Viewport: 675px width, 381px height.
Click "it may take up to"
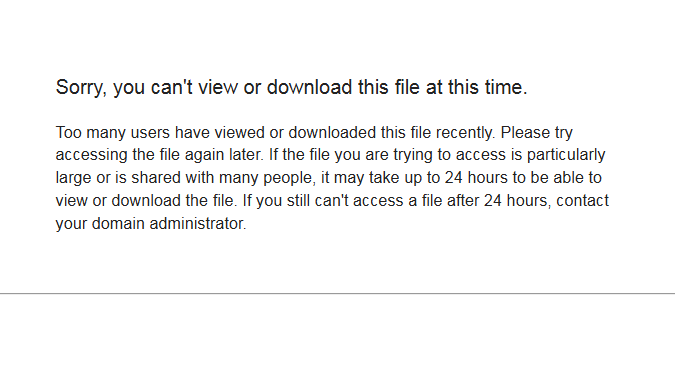pos(380,178)
